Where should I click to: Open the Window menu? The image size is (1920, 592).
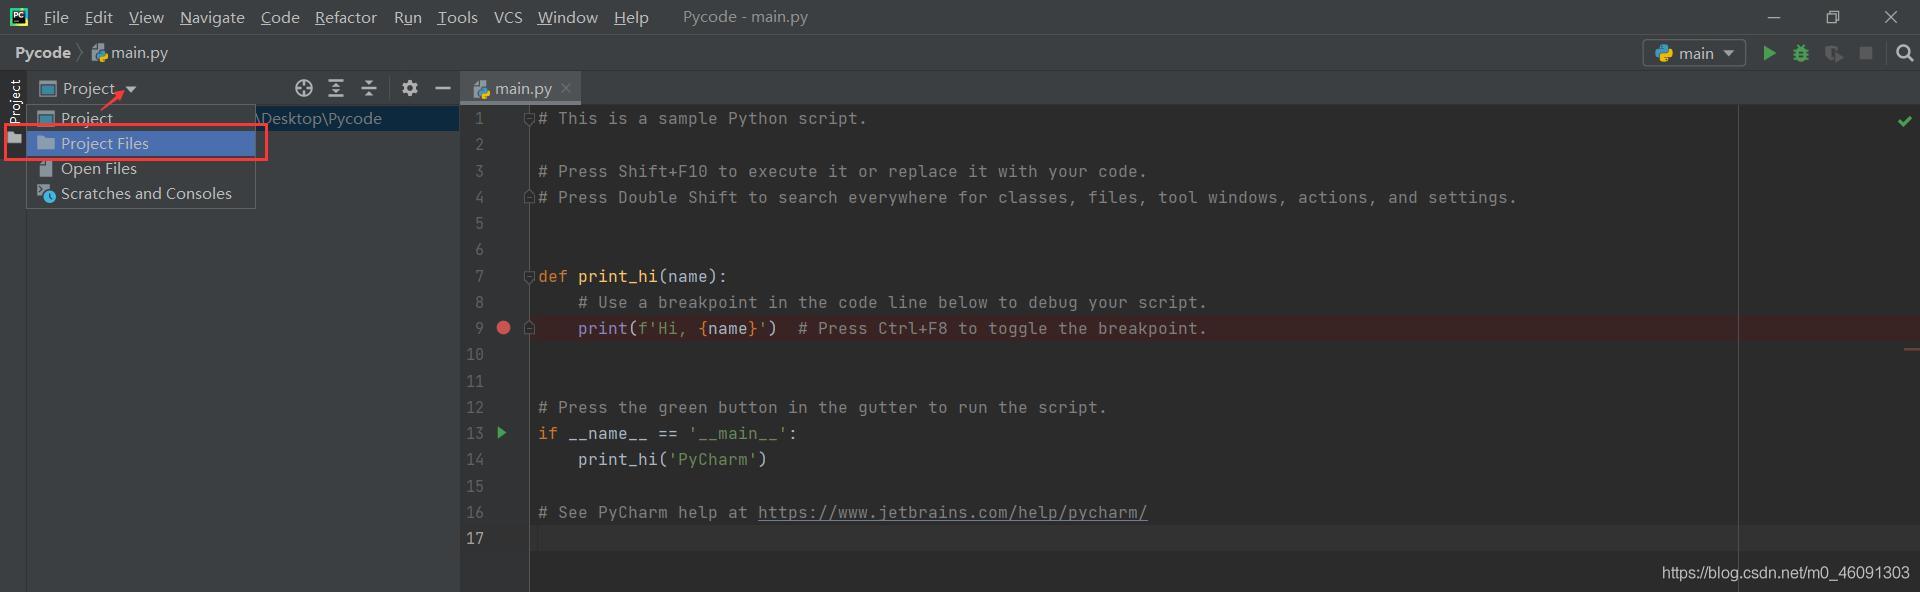click(567, 17)
